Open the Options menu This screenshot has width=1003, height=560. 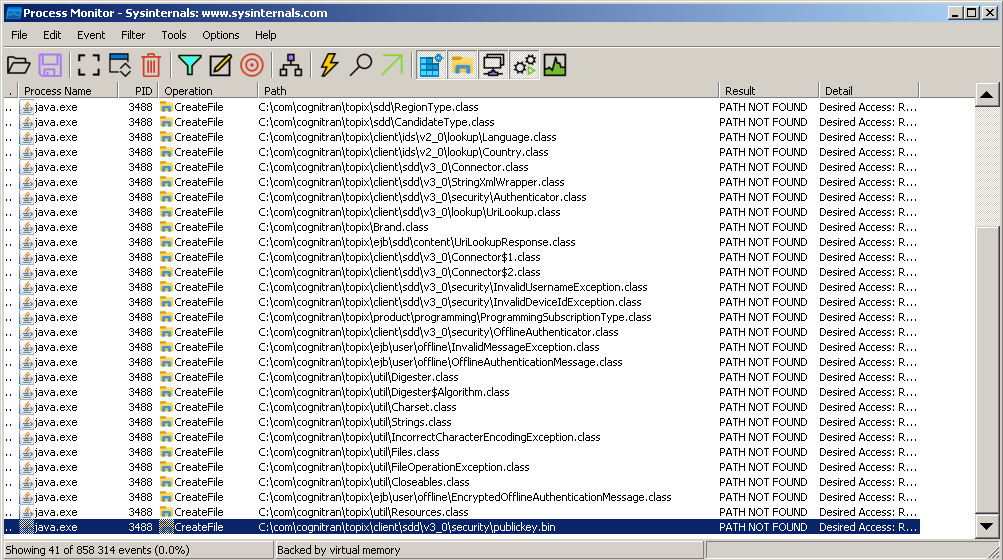click(x=221, y=35)
